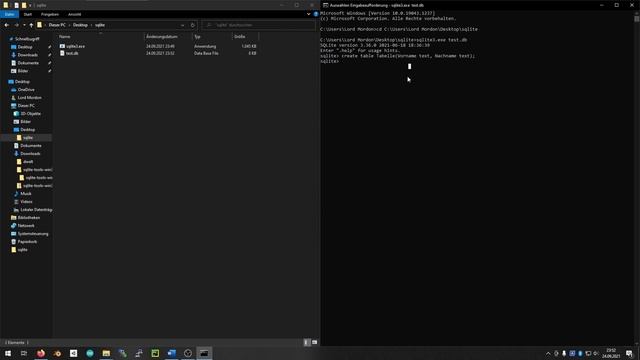Image resolution: width=640 pixels, height=360 pixels.
Task: Open Videos in the navigation tree
Action: pyautogui.click(x=26, y=202)
